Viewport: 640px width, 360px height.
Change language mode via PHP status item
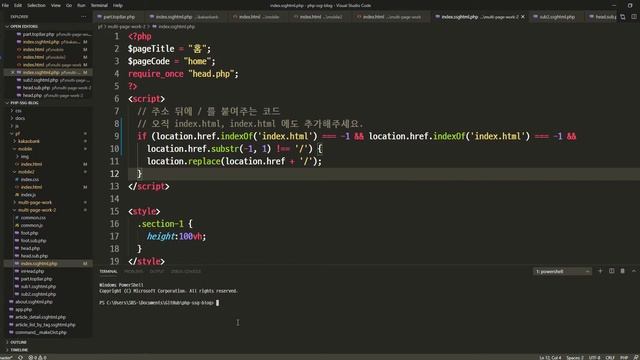click(x=624, y=357)
